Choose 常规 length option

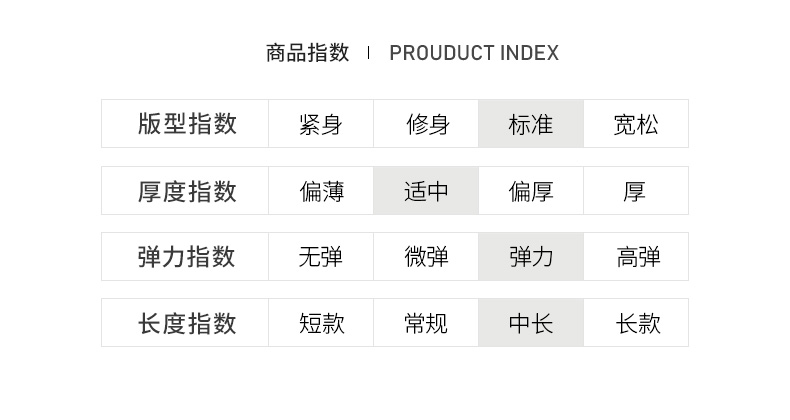click(x=427, y=323)
